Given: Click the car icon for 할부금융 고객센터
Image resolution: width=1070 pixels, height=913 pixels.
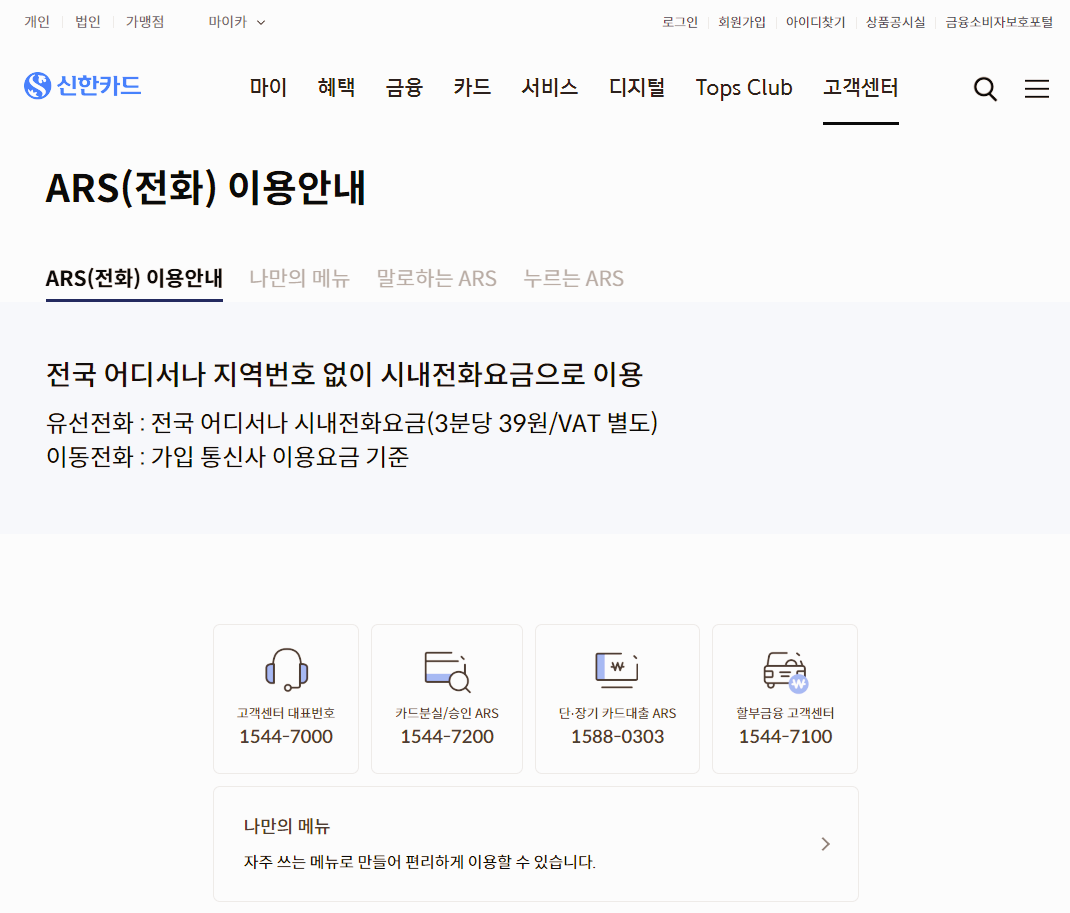Looking at the screenshot, I should (x=785, y=671).
